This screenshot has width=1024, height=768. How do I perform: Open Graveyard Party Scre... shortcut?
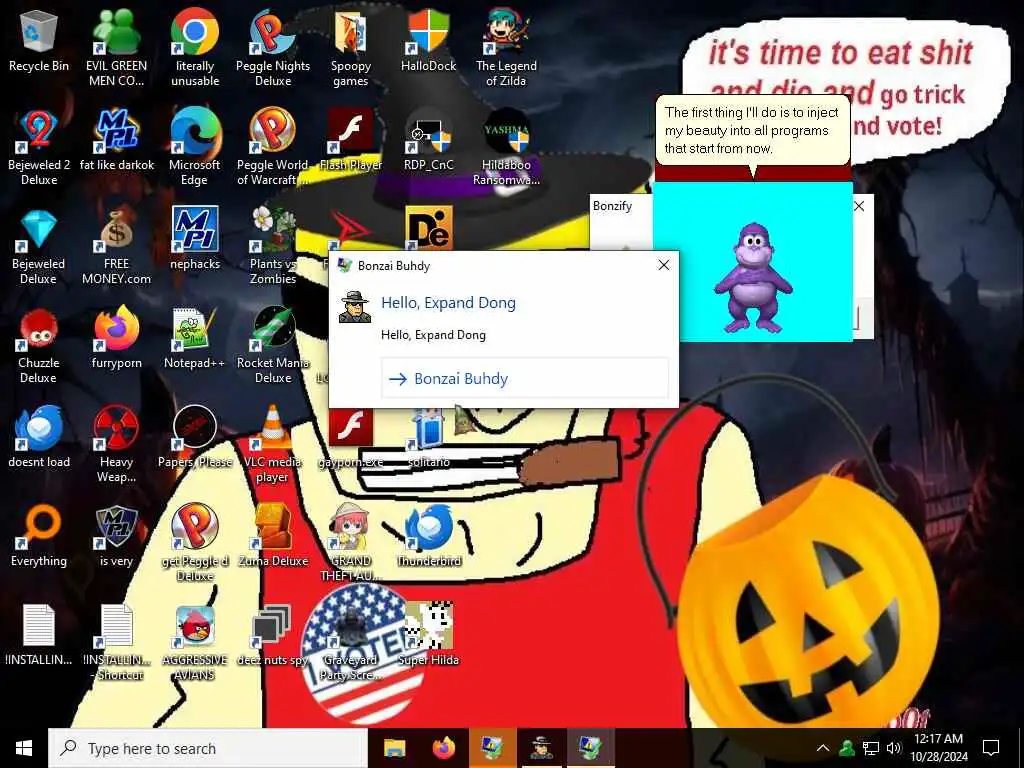[351, 643]
